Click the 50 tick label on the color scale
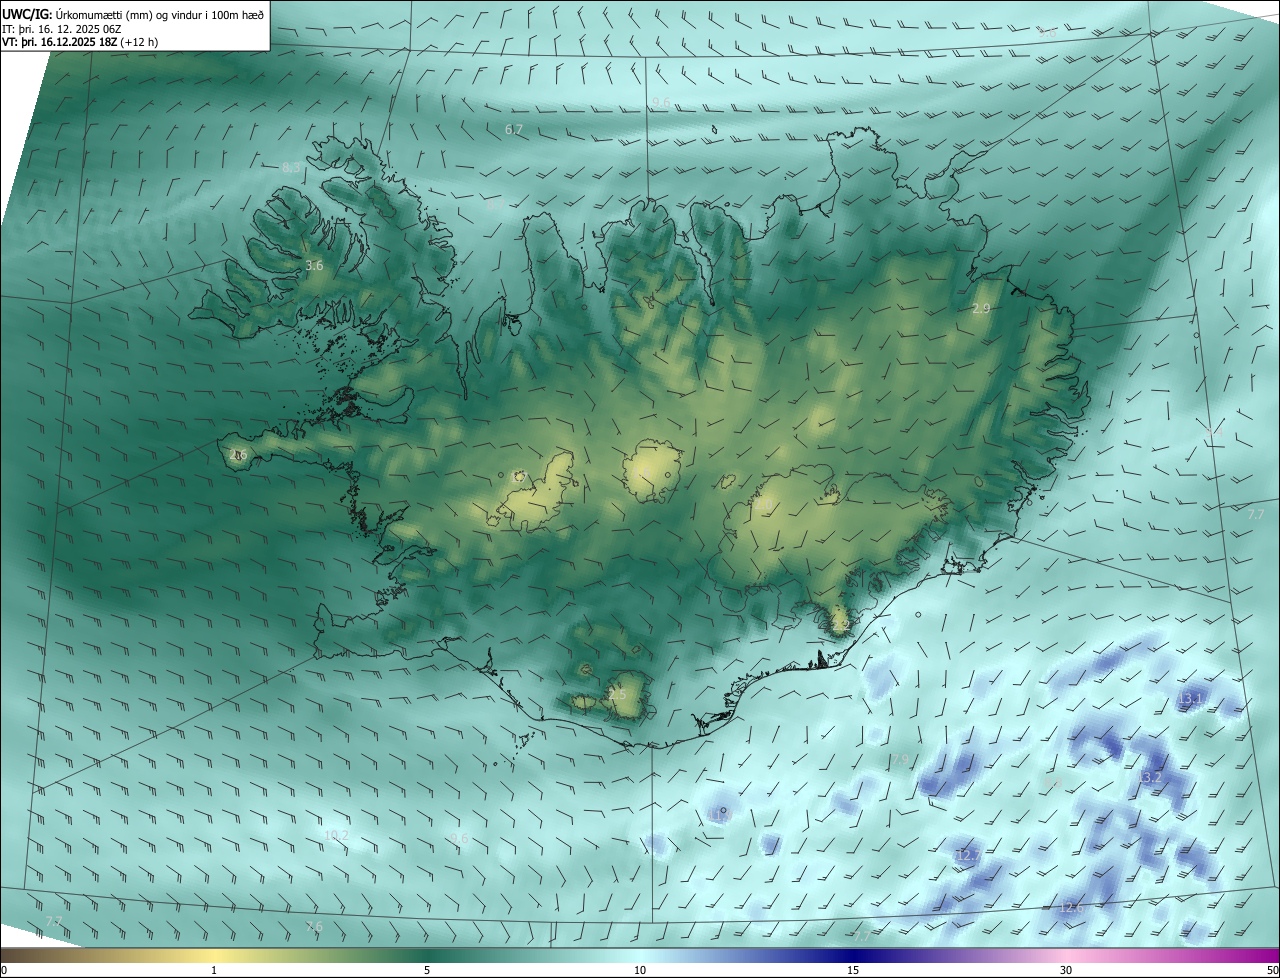Screen dimensions: 1280x978 [x=1272, y=971]
